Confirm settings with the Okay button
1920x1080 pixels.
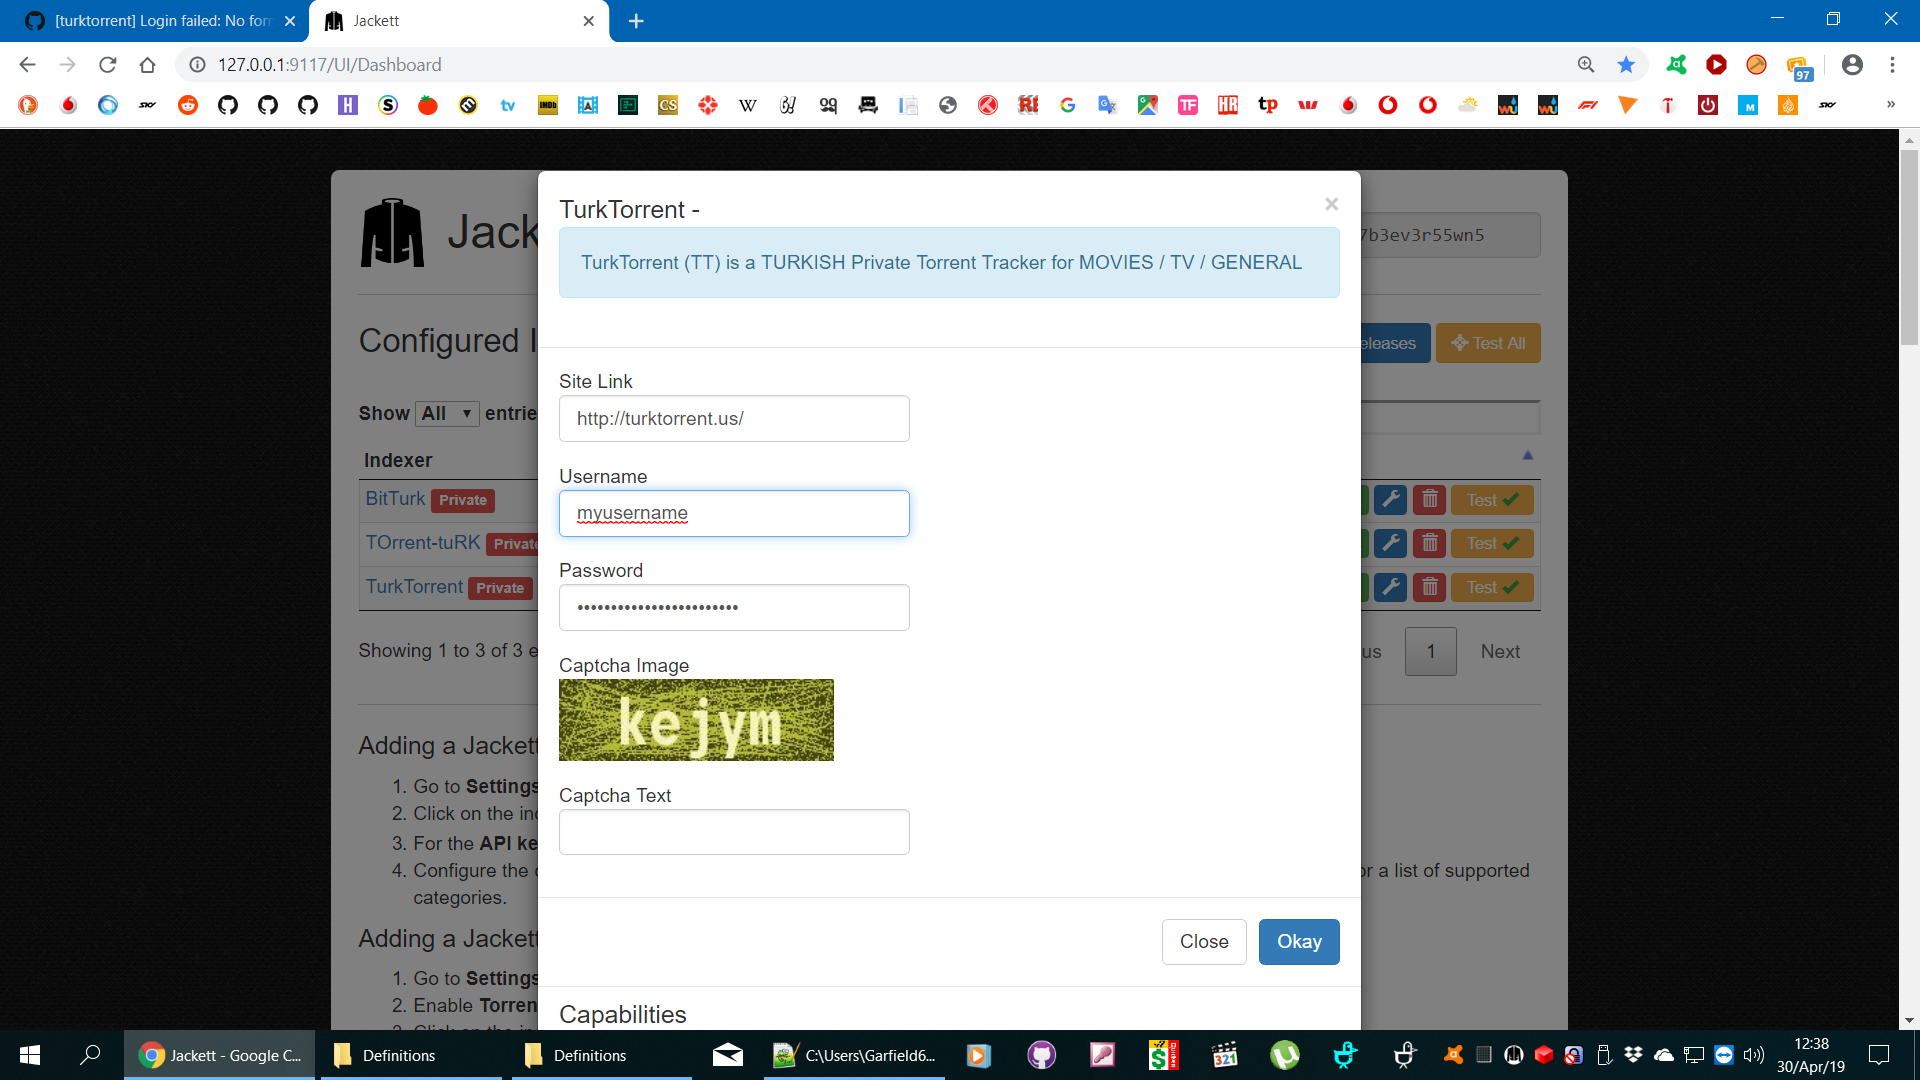click(x=1298, y=941)
